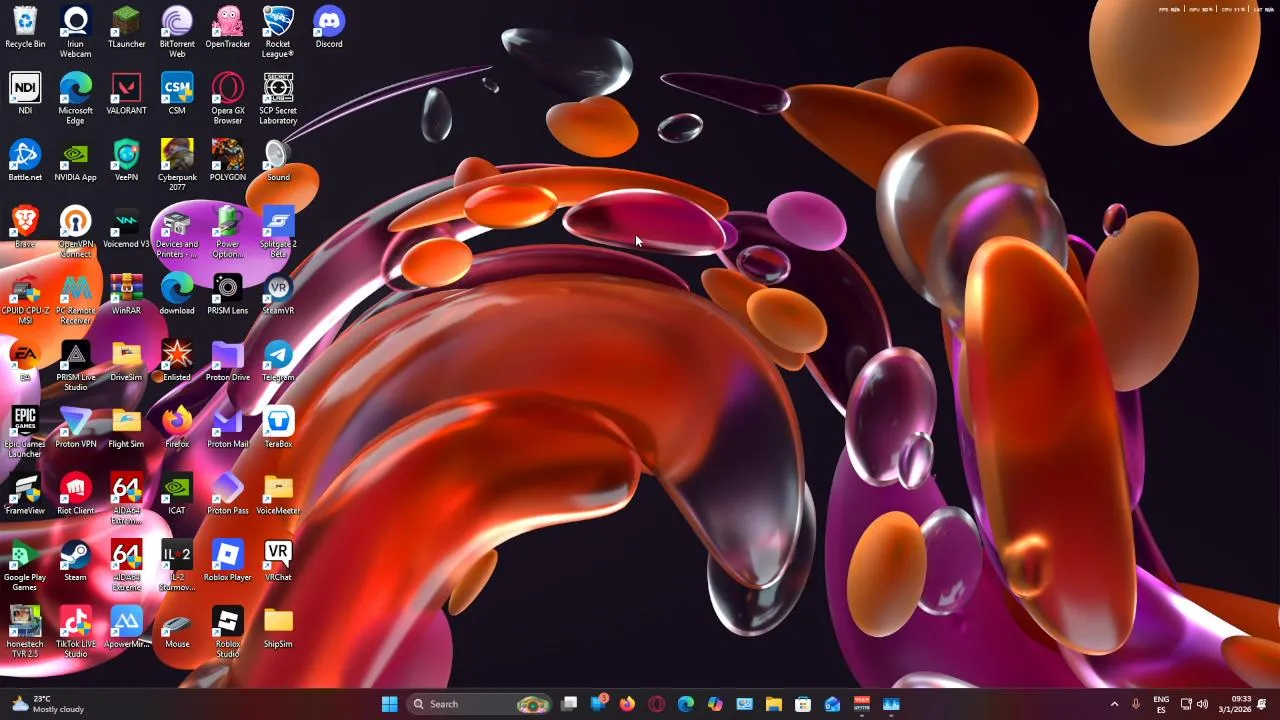Launch SCP Secret Laboratory from the desktop
This screenshot has width=1280, height=720.
(x=278, y=98)
